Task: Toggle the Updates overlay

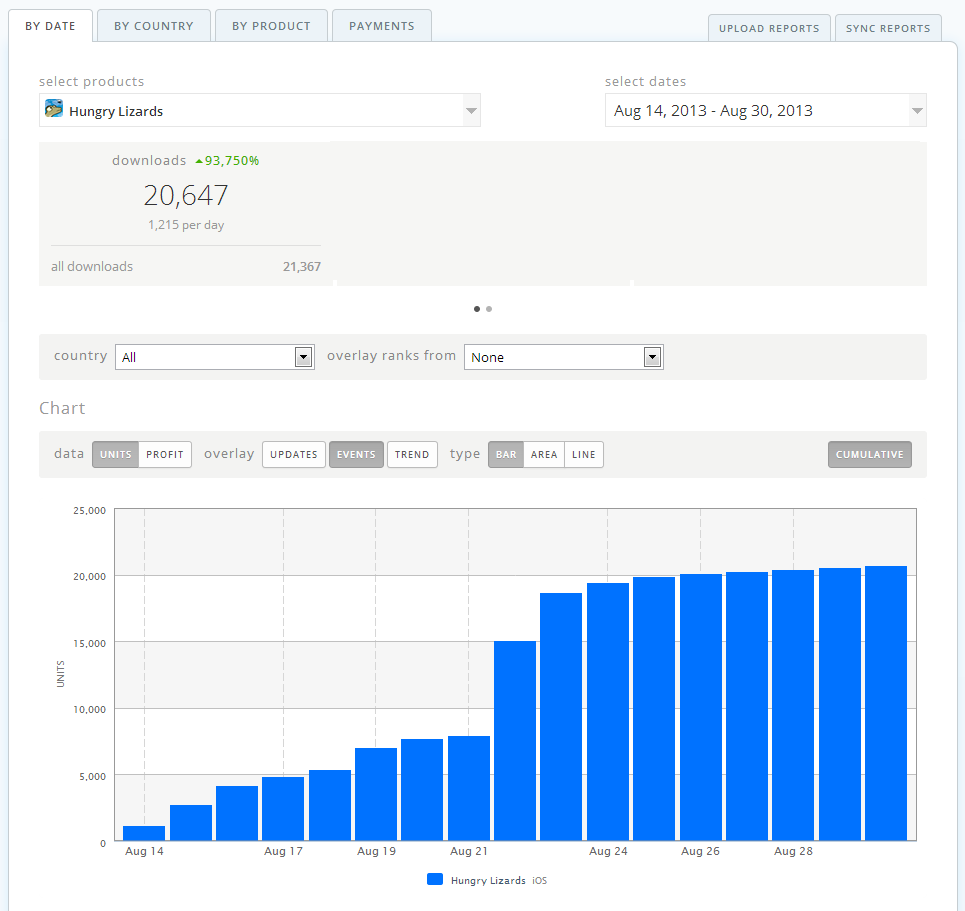Action: [x=294, y=454]
